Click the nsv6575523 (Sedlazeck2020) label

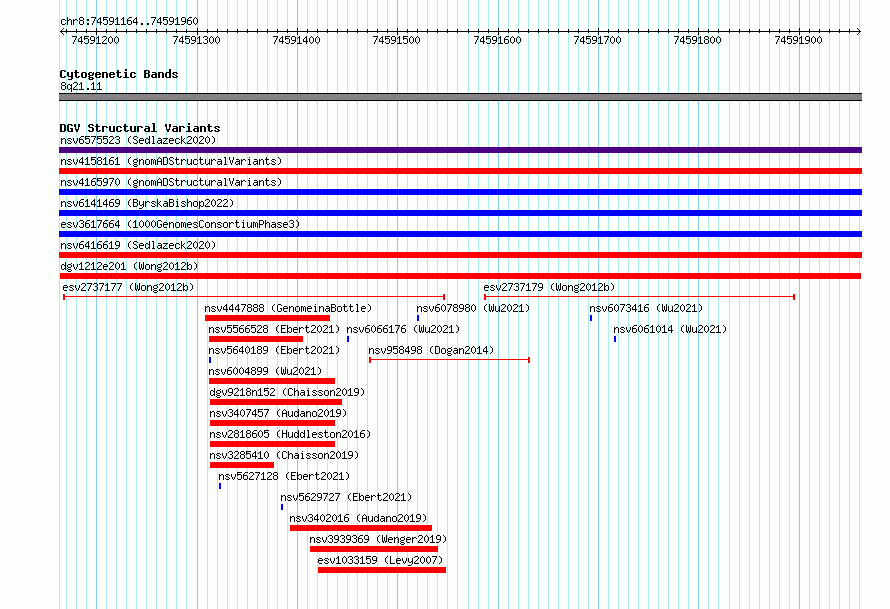(138, 140)
